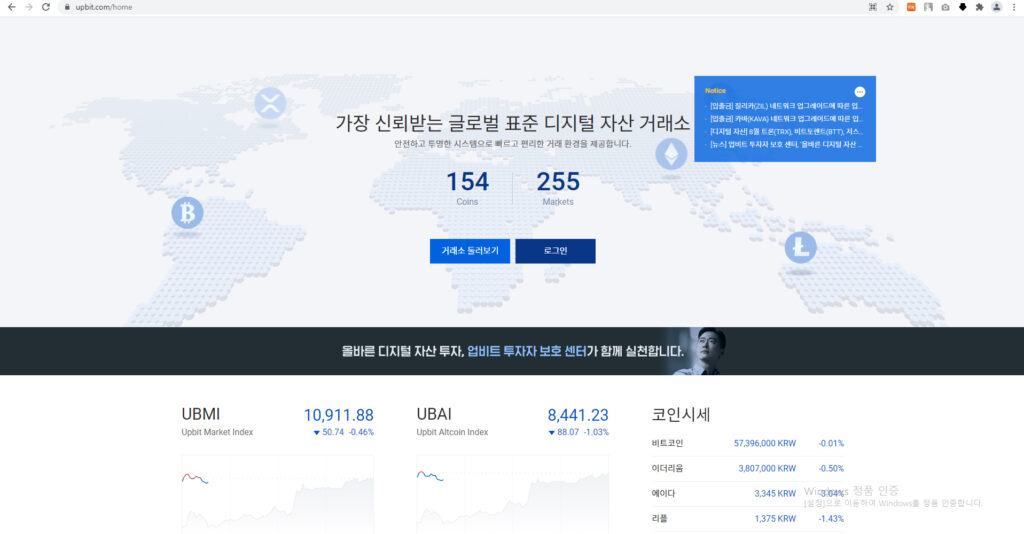Open the 트론(TRX) digital asset notice

click(x=786, y=132)
